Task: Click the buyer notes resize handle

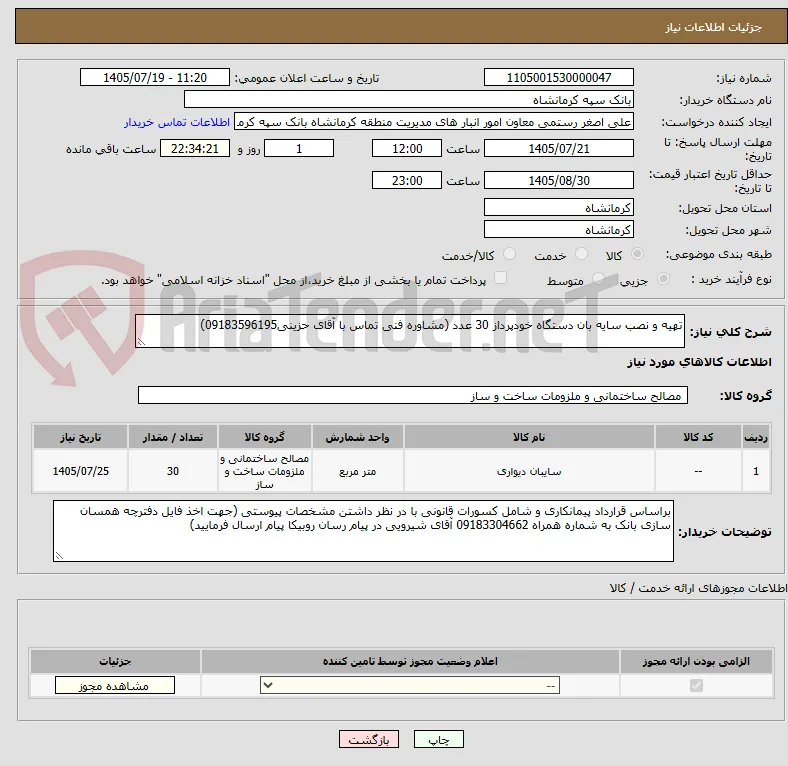Action: 59,555
